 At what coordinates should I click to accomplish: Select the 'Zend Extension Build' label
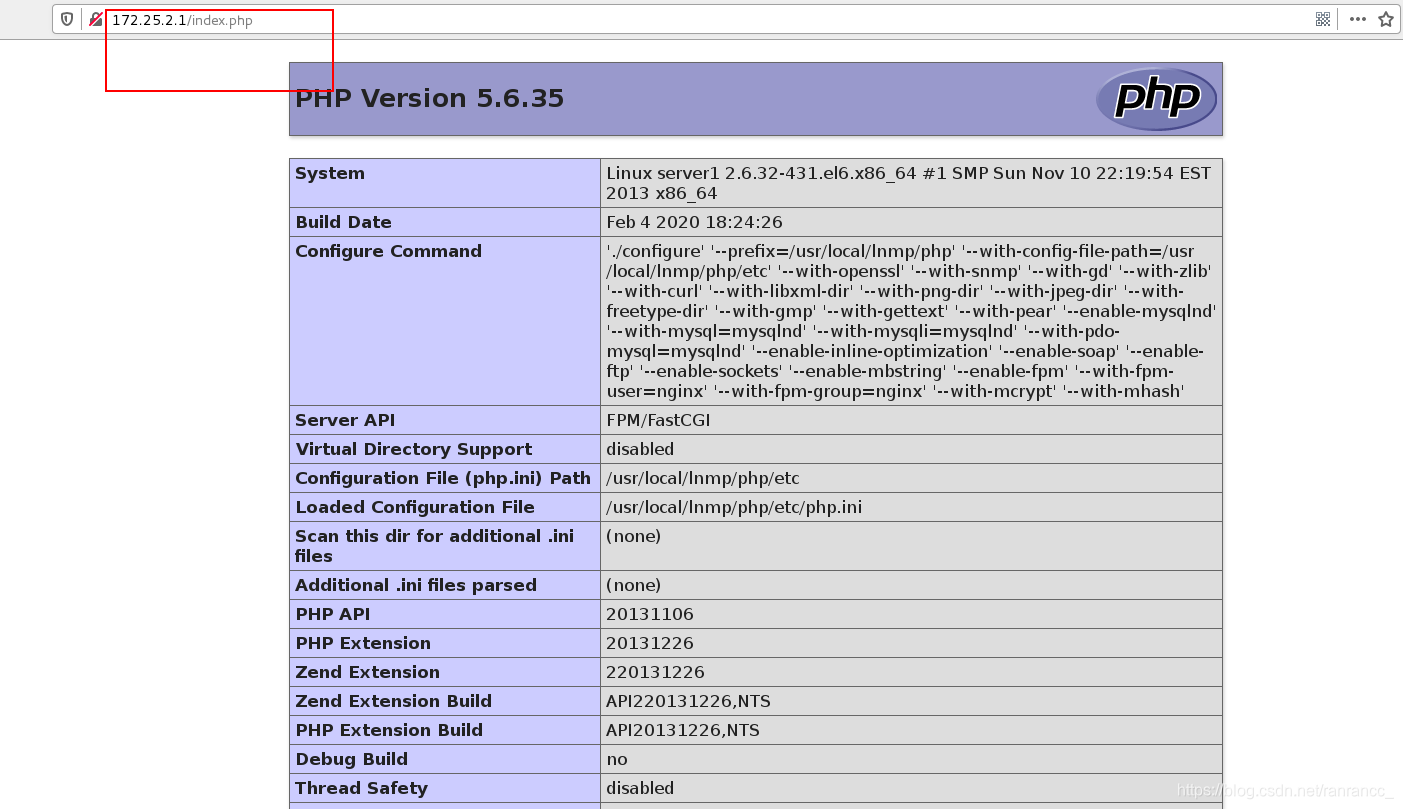pyautogui.click(x=393, y=701)
